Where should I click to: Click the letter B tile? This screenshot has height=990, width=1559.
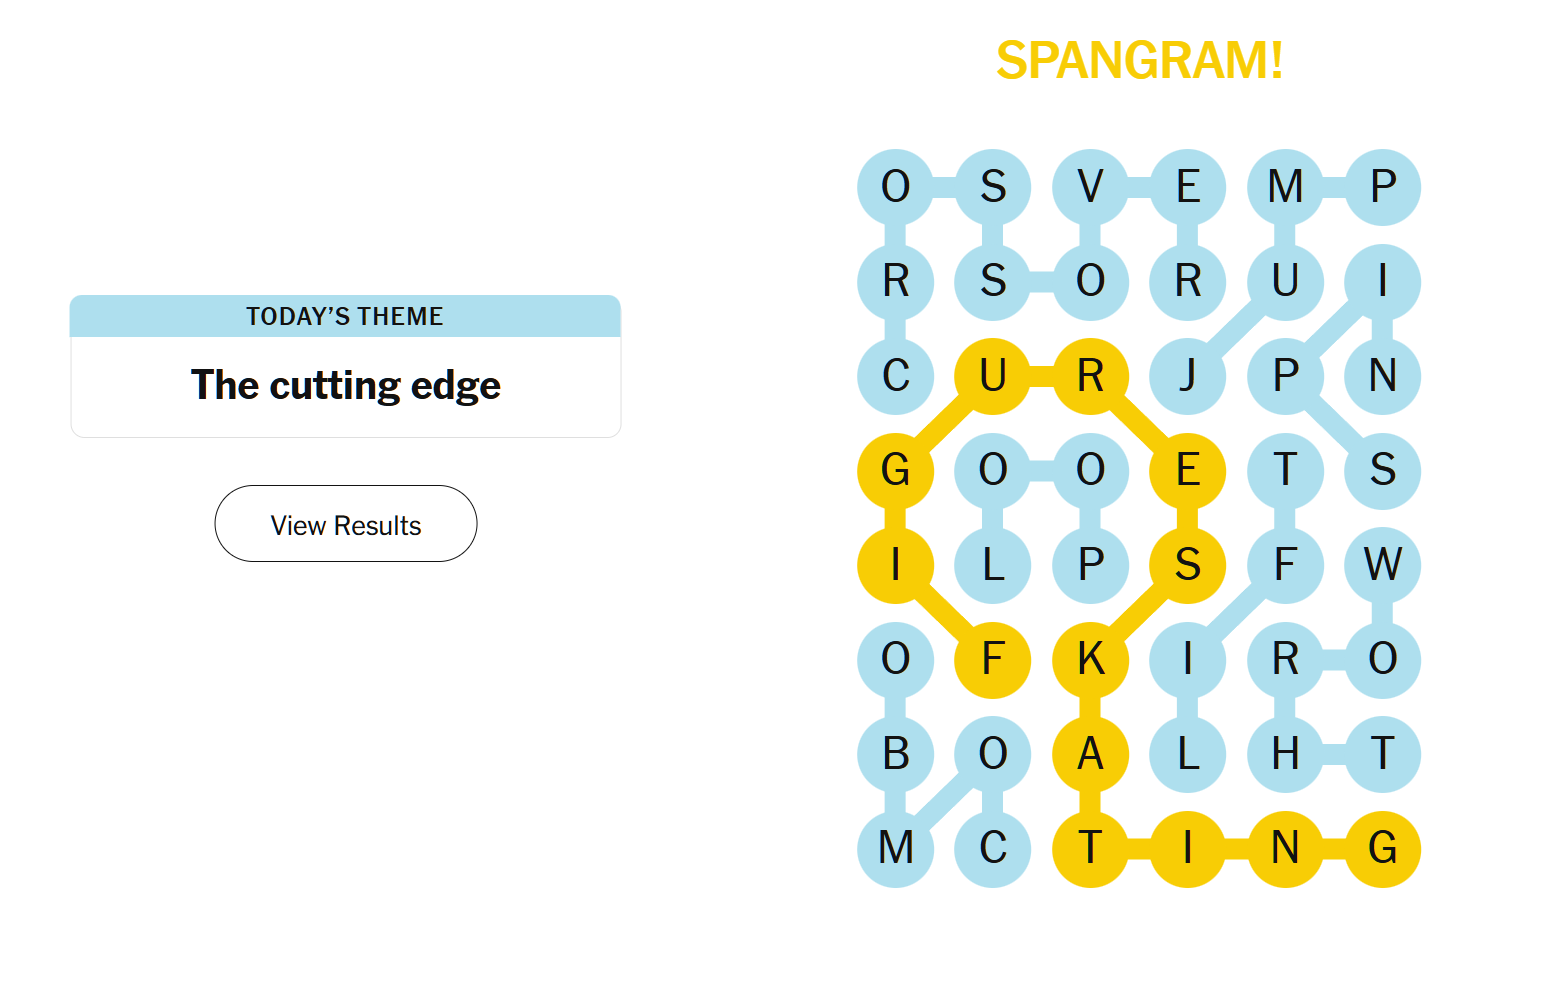click(x=895, y=754)
